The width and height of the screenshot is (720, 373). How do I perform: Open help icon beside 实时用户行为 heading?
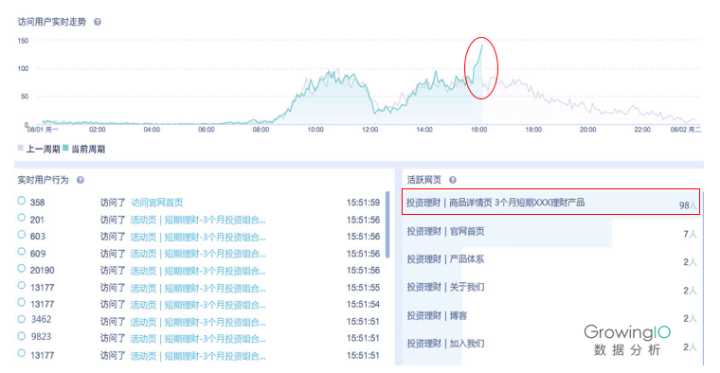[x=80, y=180]
